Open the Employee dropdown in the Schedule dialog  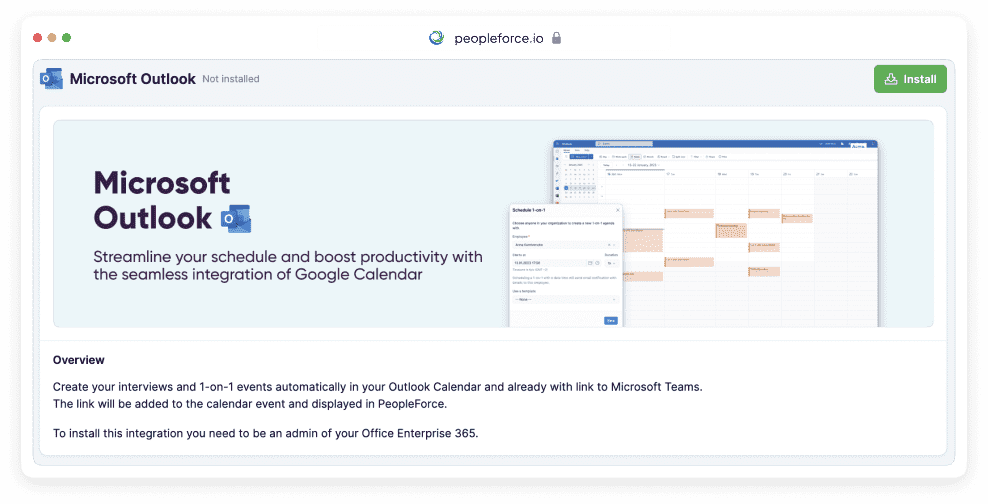pos(565,244)
